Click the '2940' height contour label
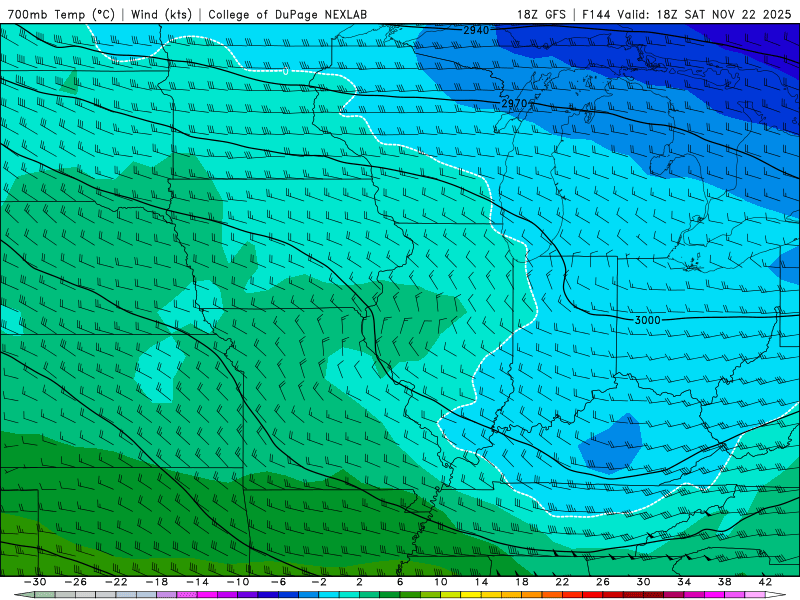The image size is (800, 600). (x=476, y=31)
